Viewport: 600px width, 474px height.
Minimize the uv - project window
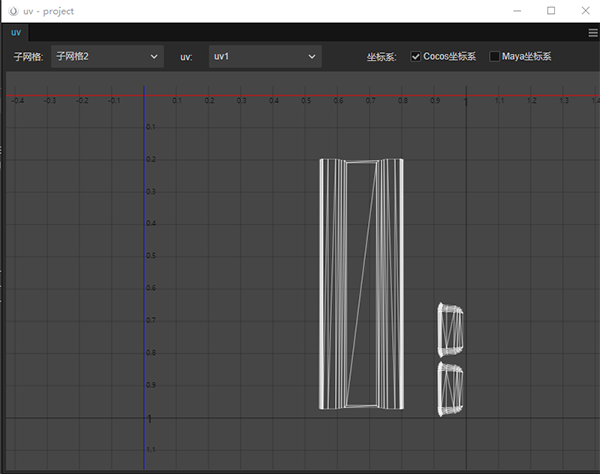[517, 11]
